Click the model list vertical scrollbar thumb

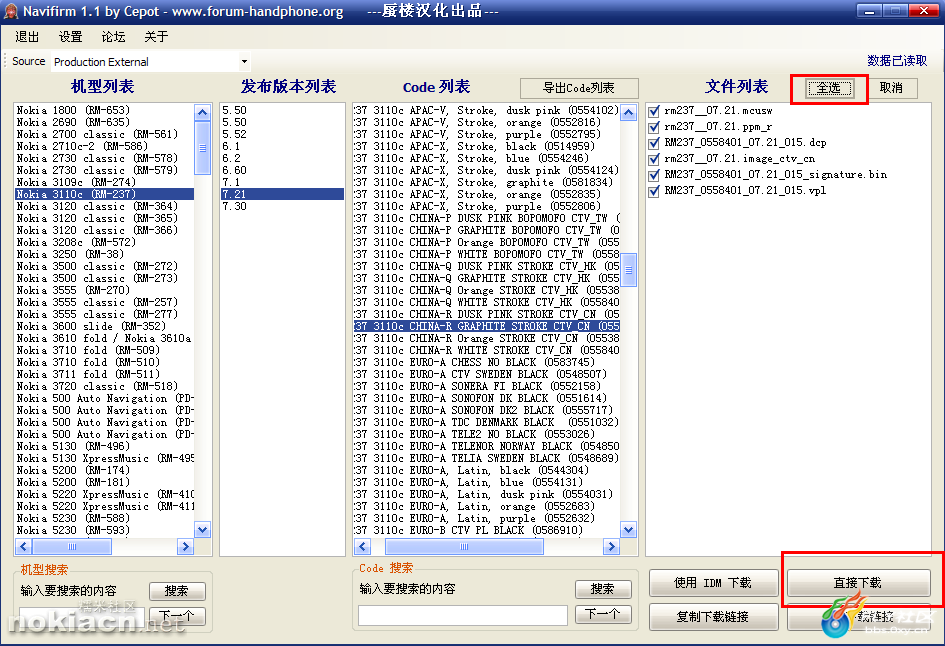click(202, 148)
